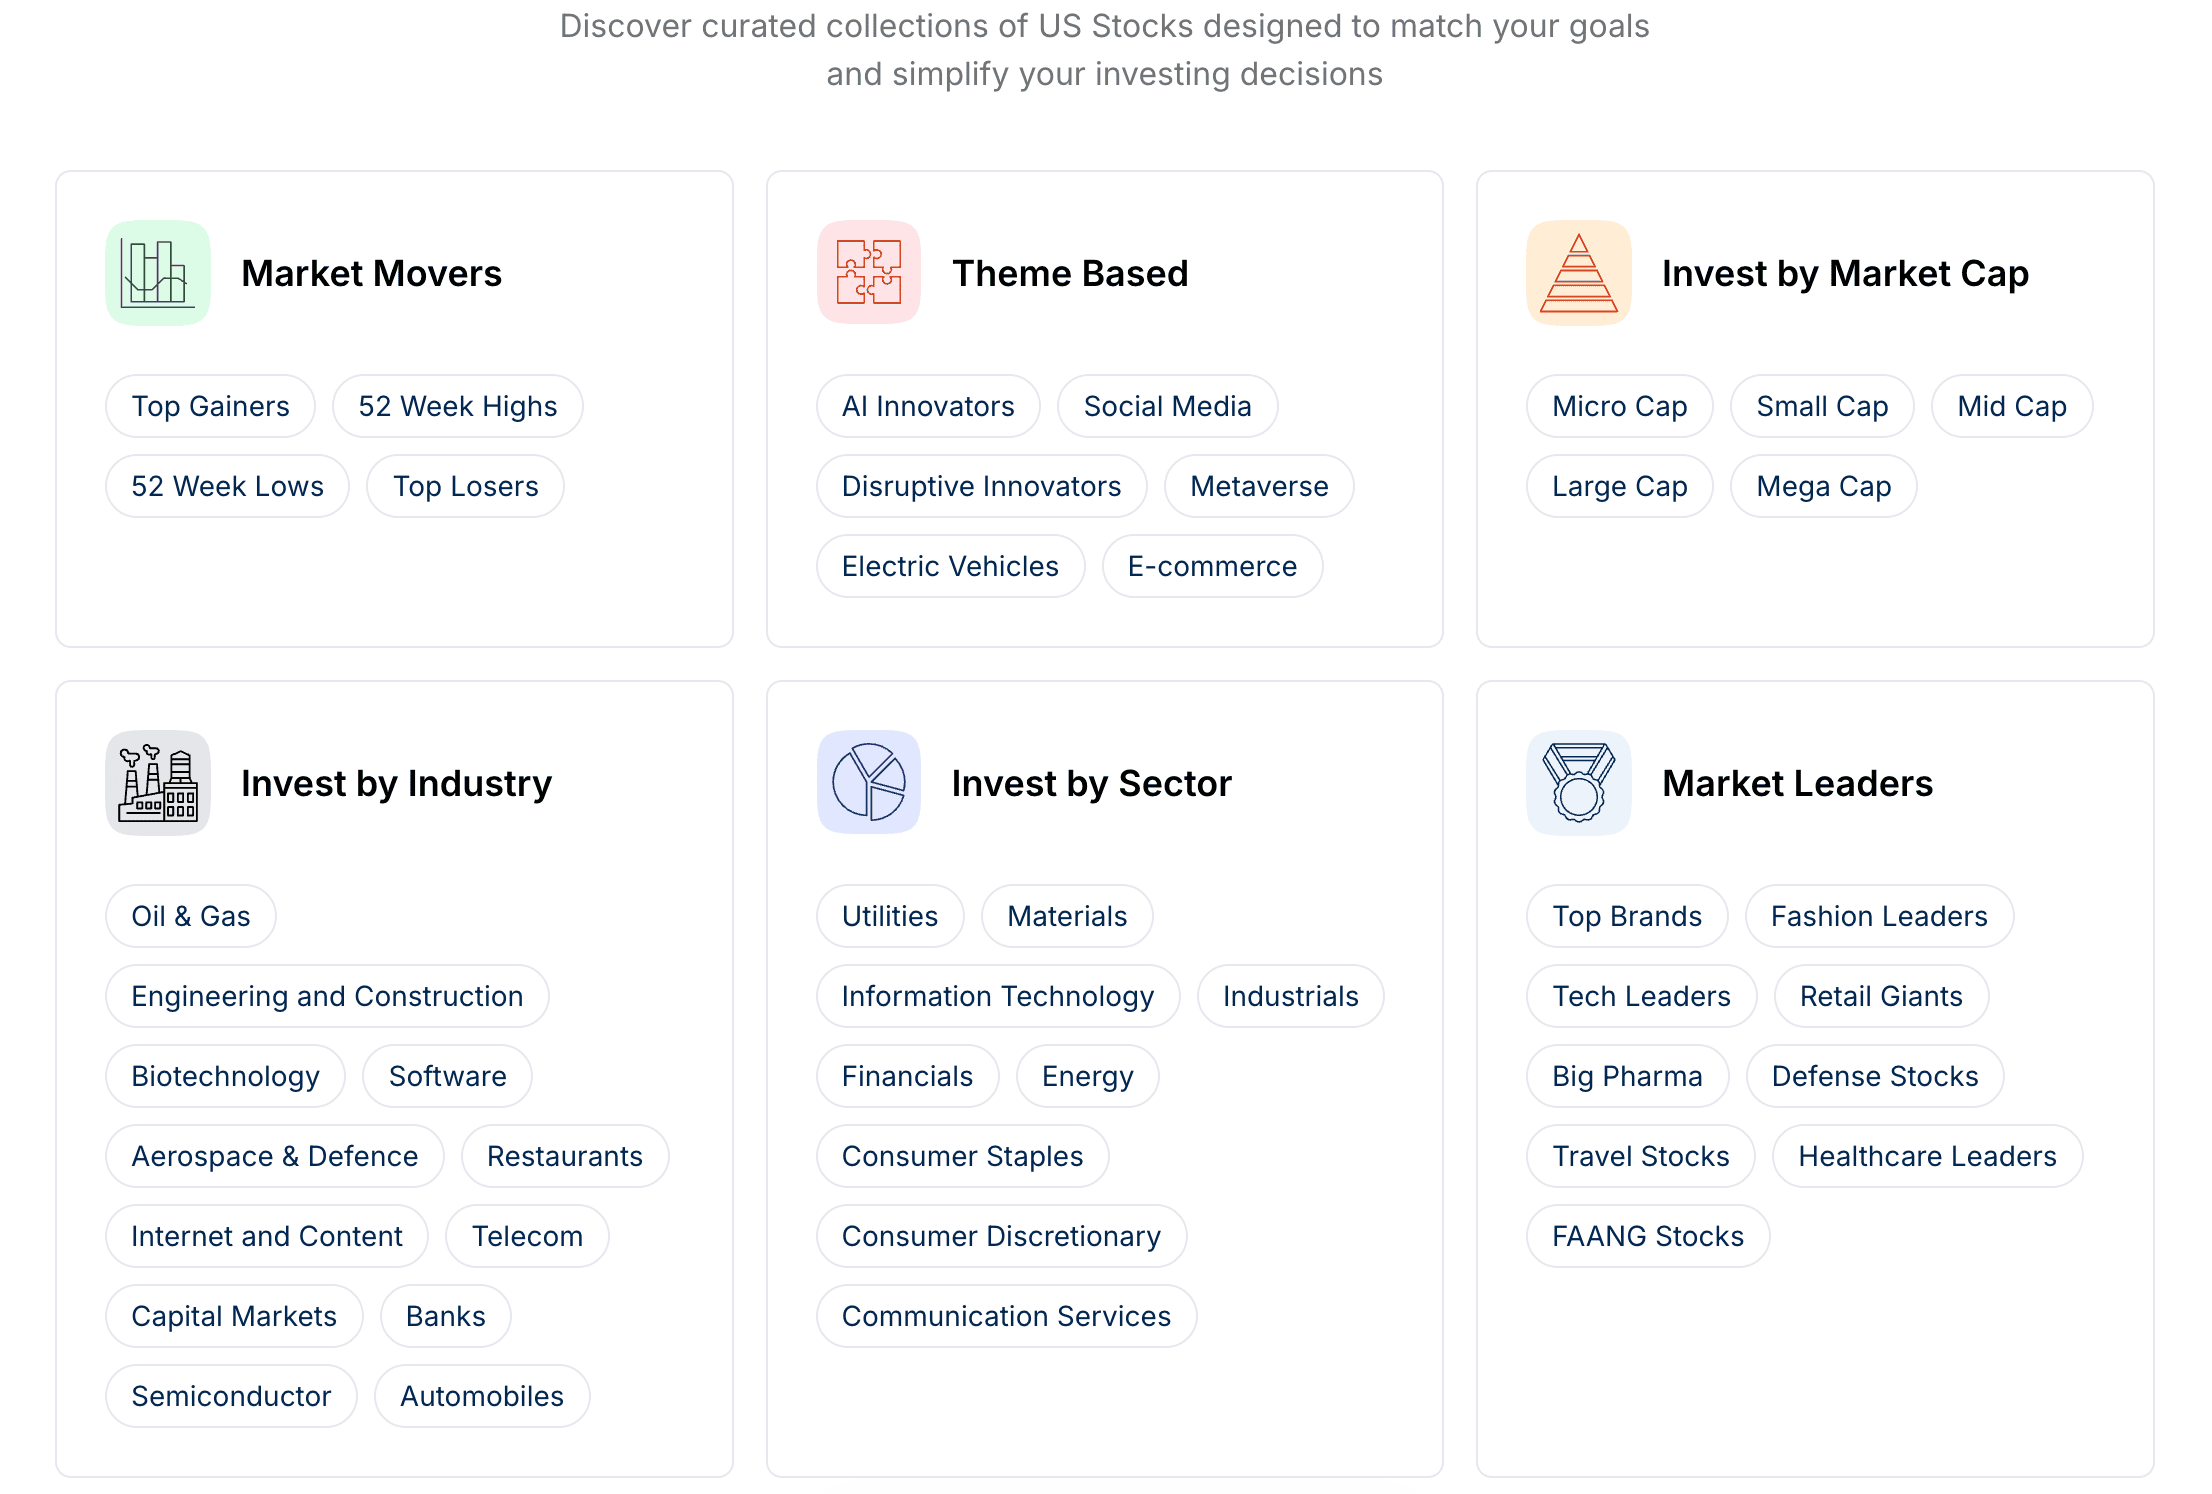This screenshot has width=2212, height=1494.
Task: Choose the Electric Vehicles theme chip
Action: tap(950, 566)
